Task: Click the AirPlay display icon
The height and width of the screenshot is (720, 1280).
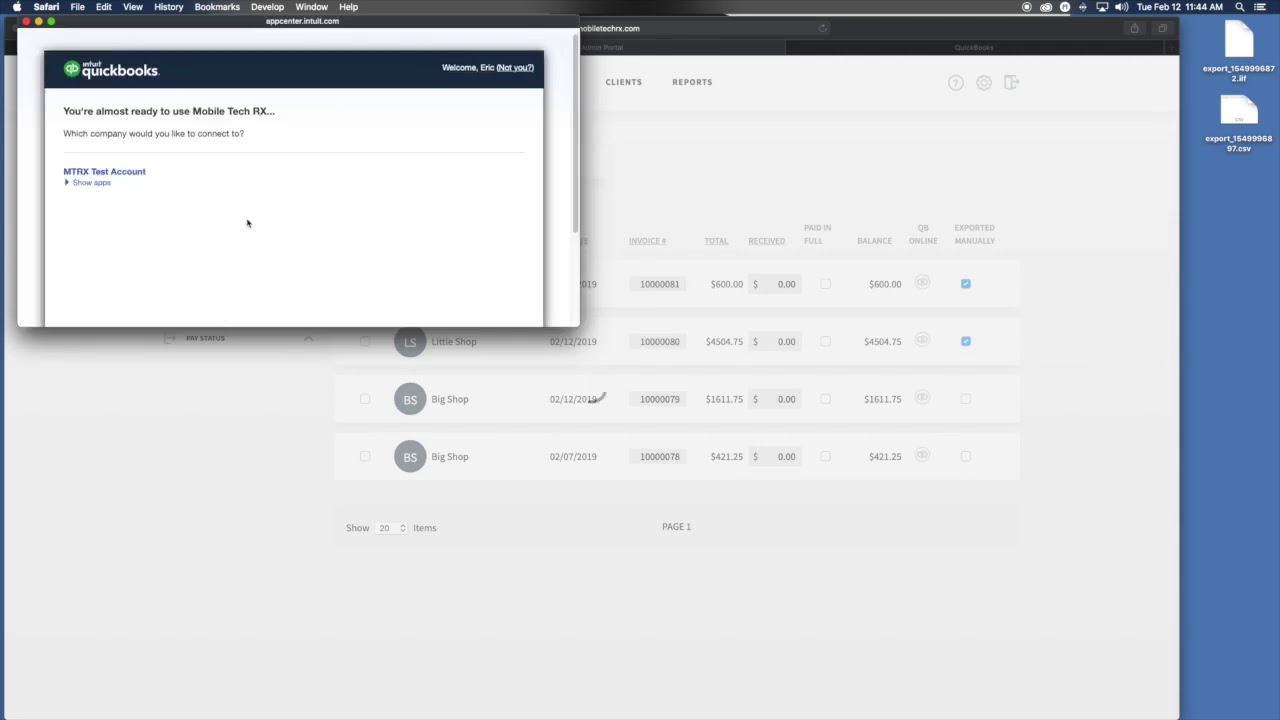Action: 1102,7
